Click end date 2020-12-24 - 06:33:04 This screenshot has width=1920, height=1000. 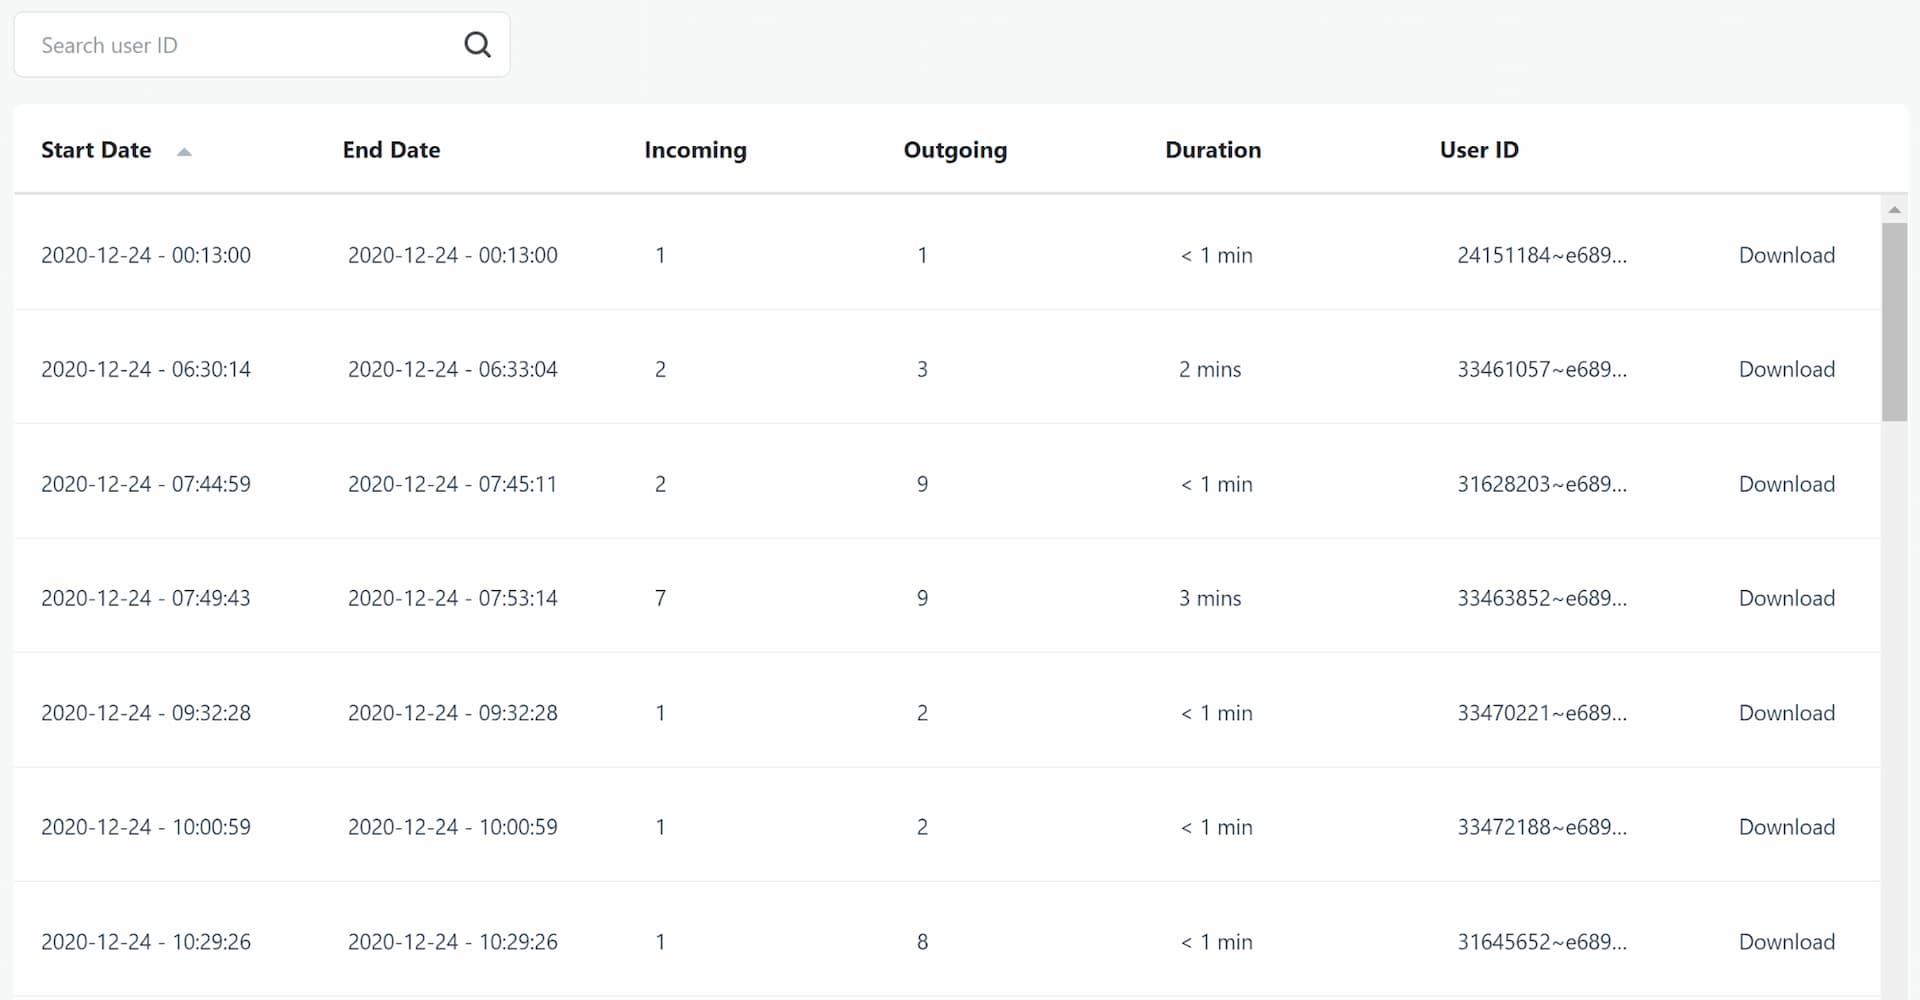(453, 369)
